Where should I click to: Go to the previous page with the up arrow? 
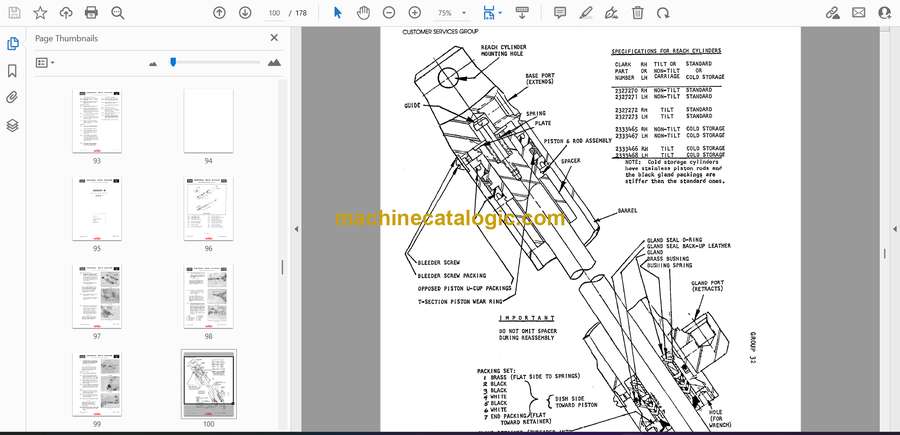pyautogui.click(x=219, y=13)
